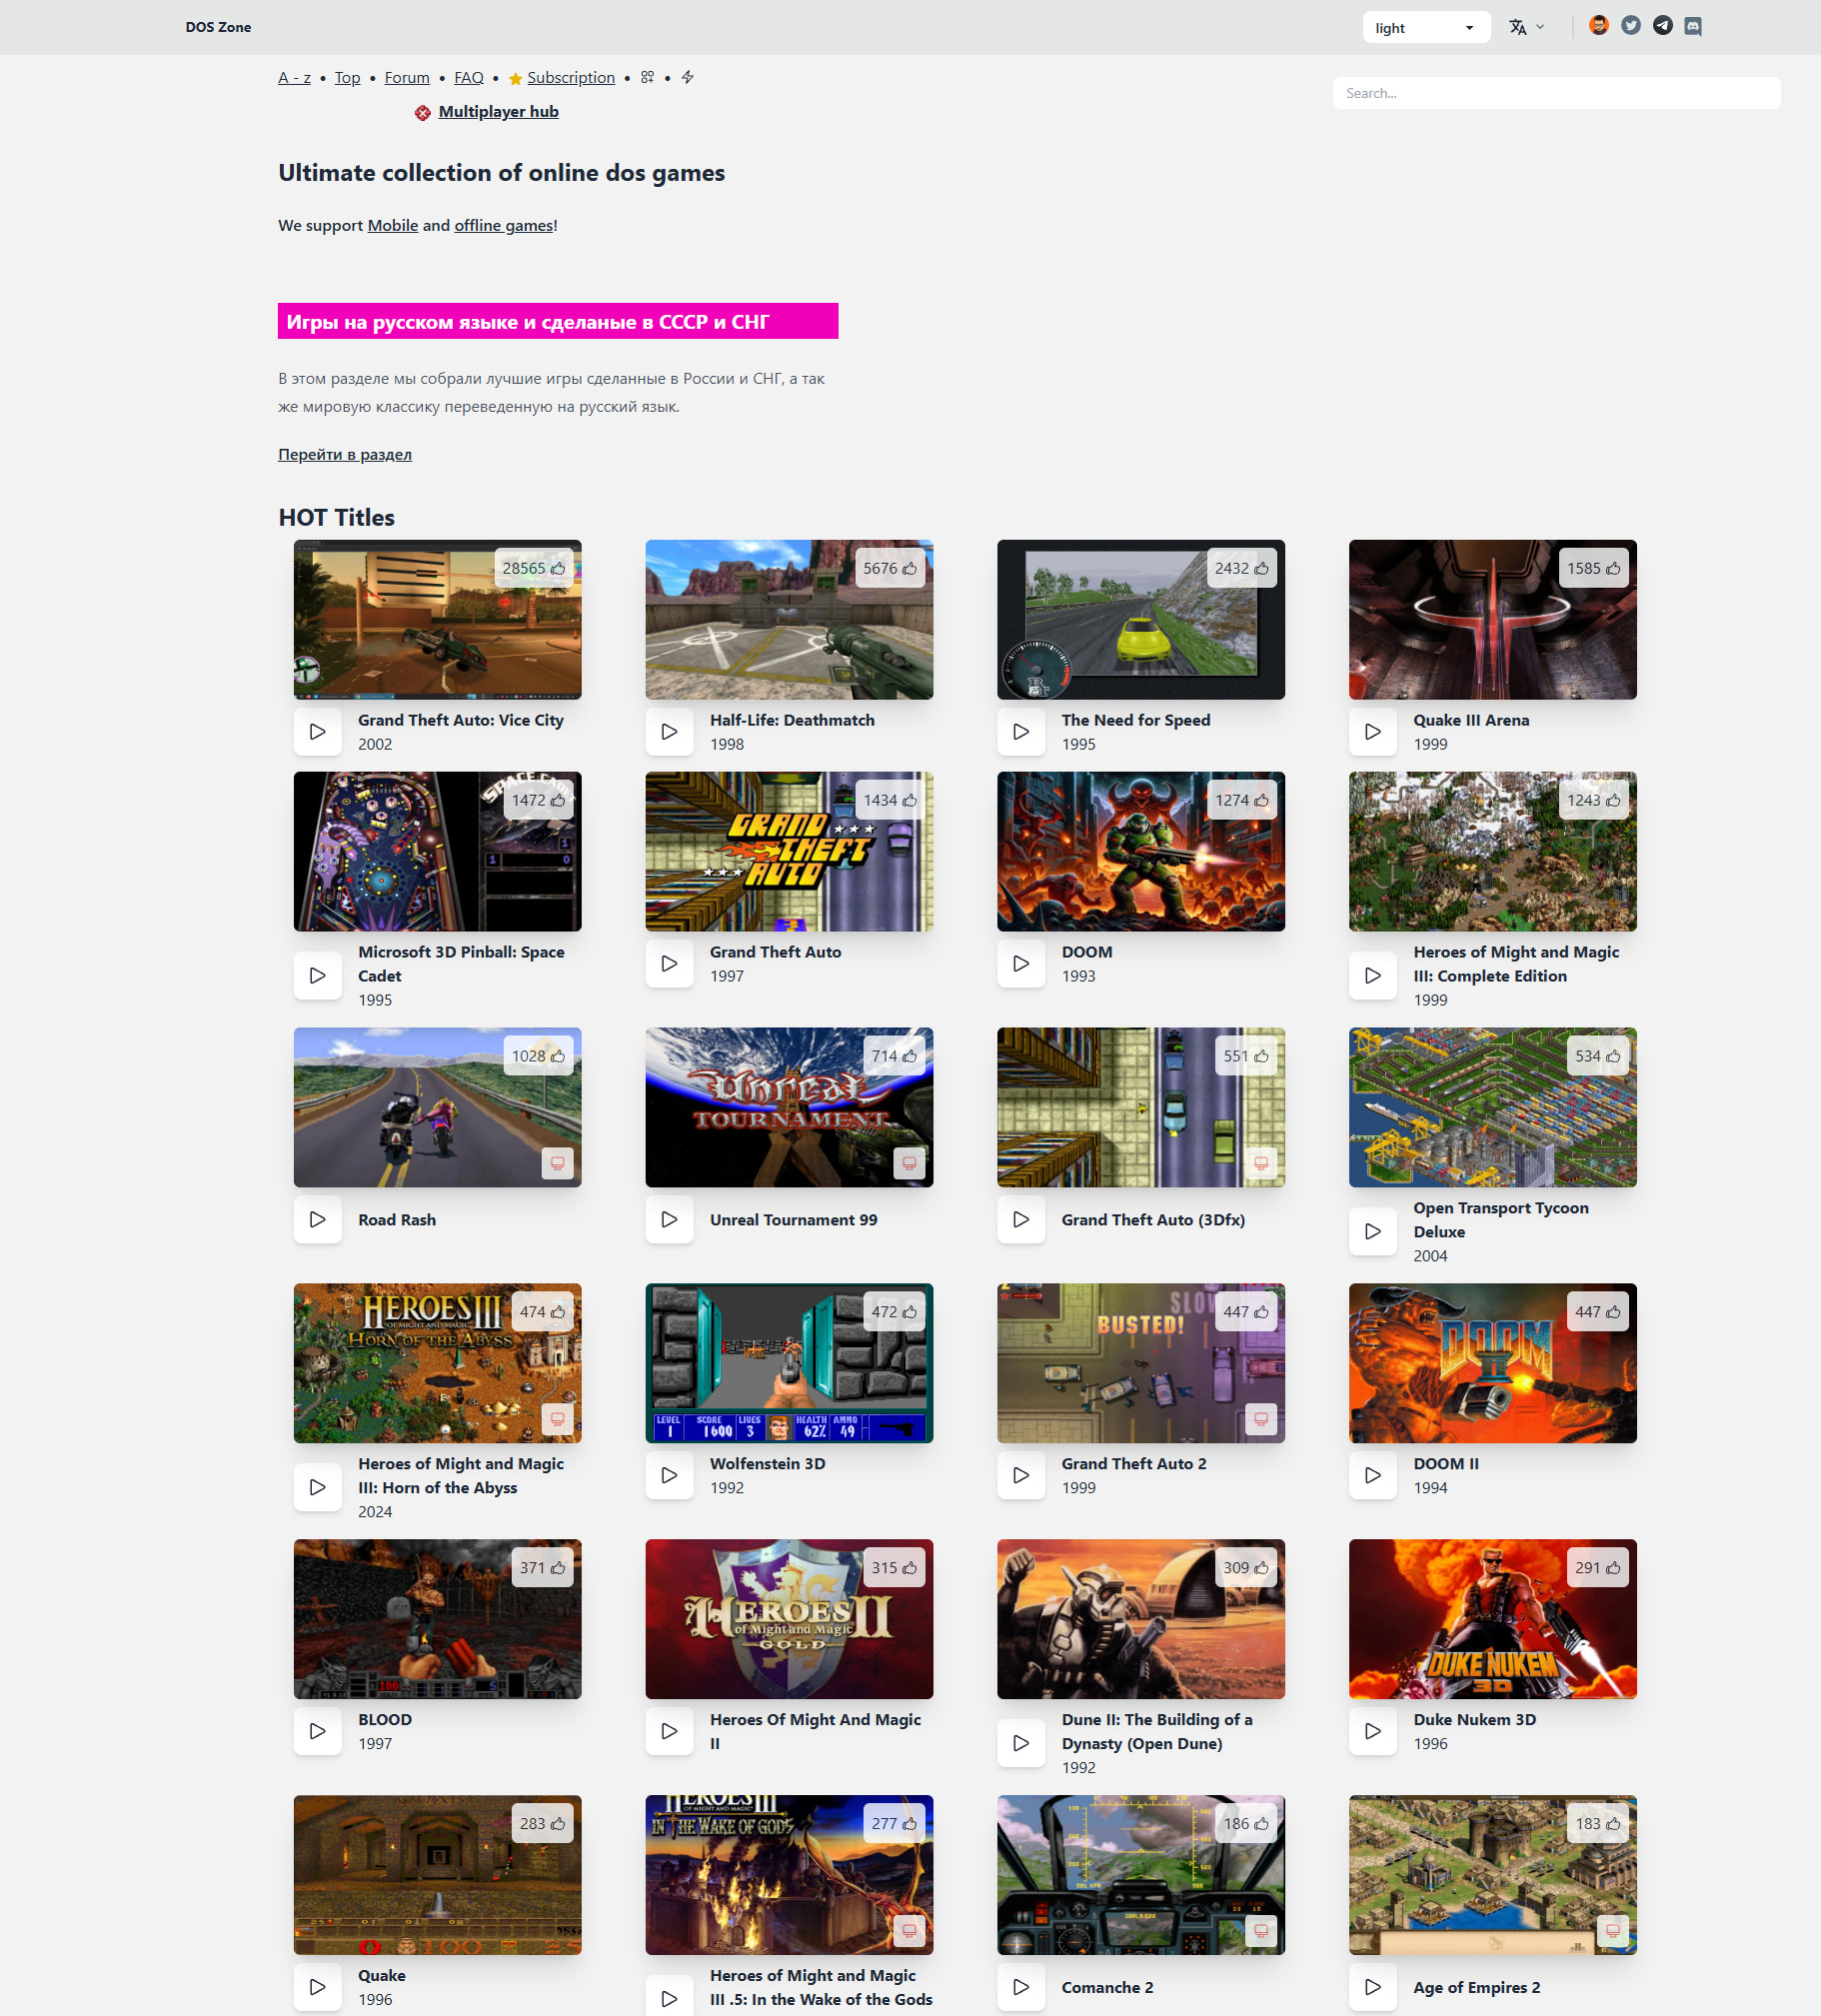Click the play button next to BLOOD
Image resolution: width=1821 pixels, height=2016 pixels.
click(318, 1732)
